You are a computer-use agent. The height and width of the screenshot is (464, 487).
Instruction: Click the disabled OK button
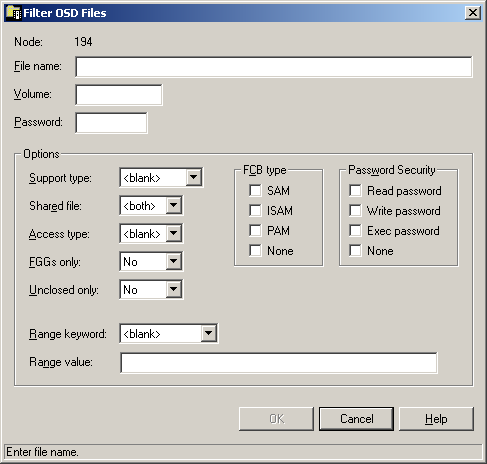[276, 419]
